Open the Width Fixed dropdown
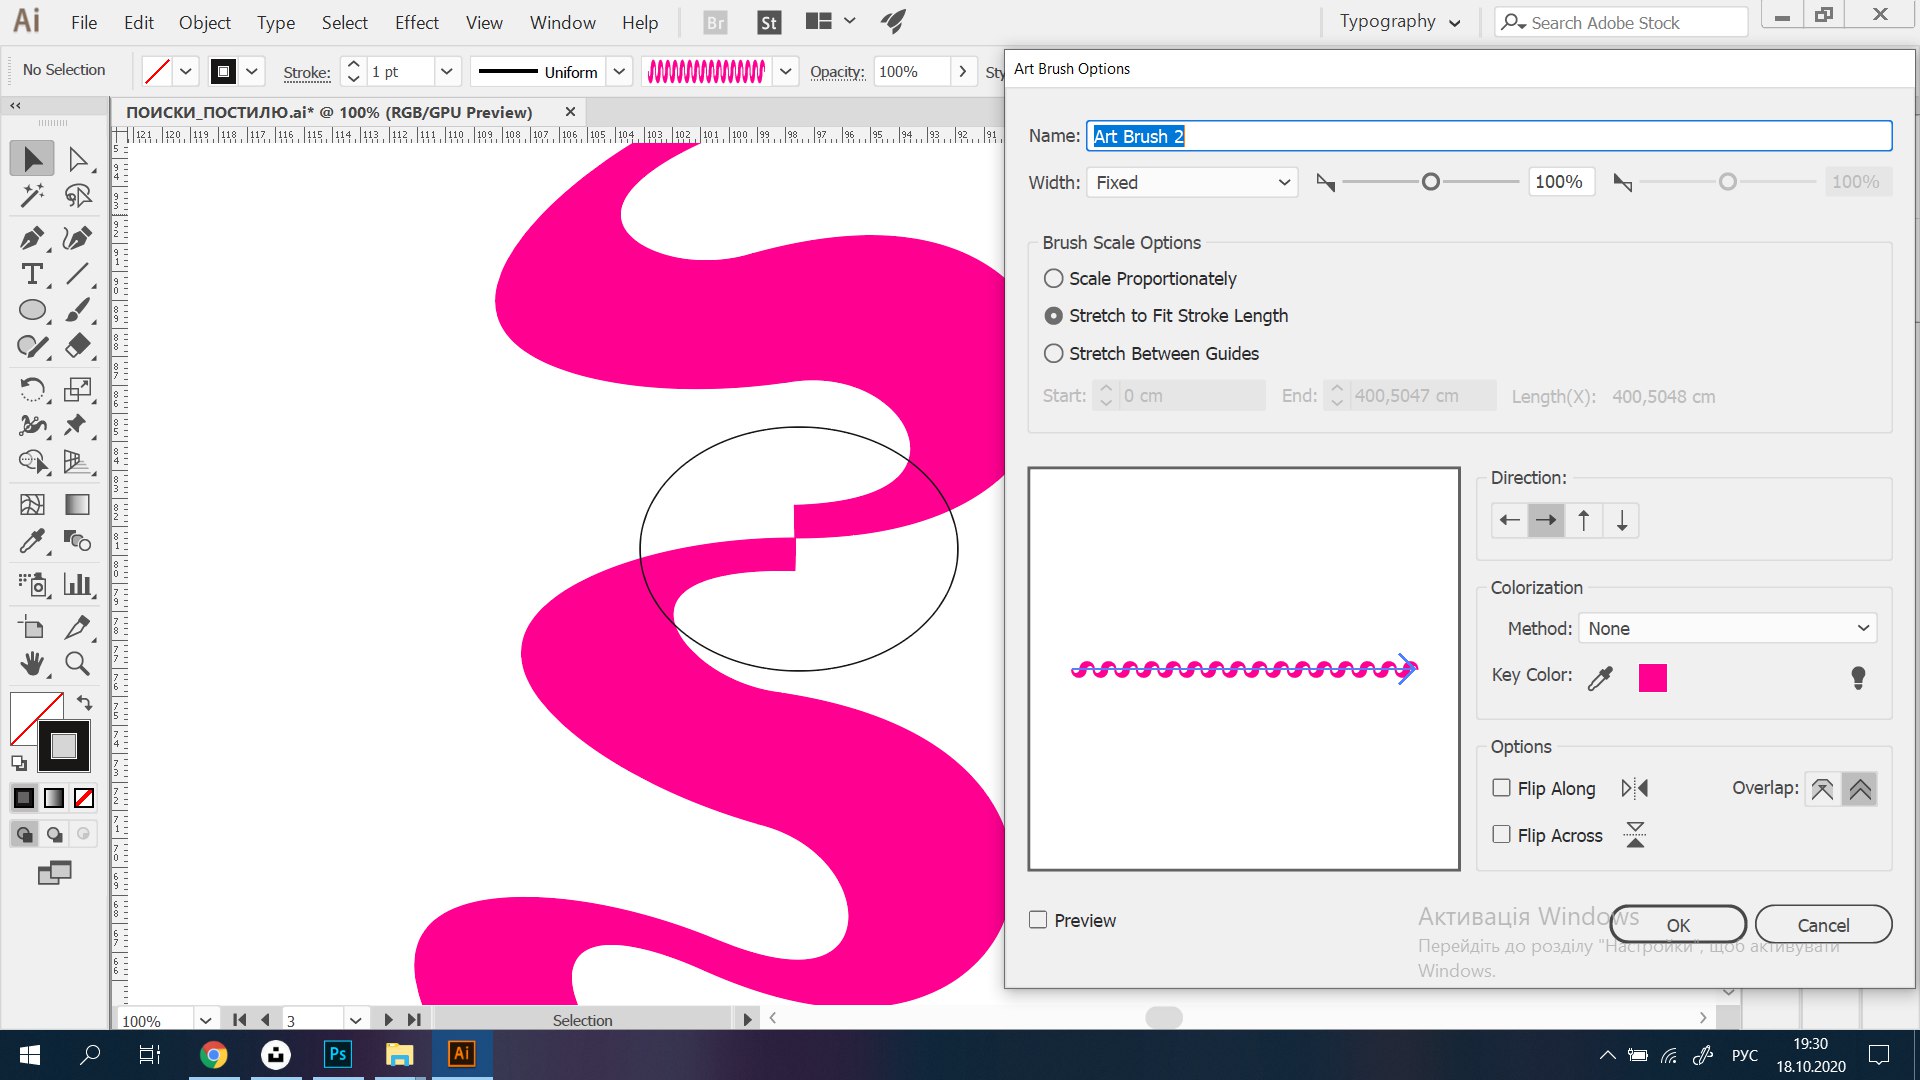The image size is (1920, 1080). tap(1192, 182)
